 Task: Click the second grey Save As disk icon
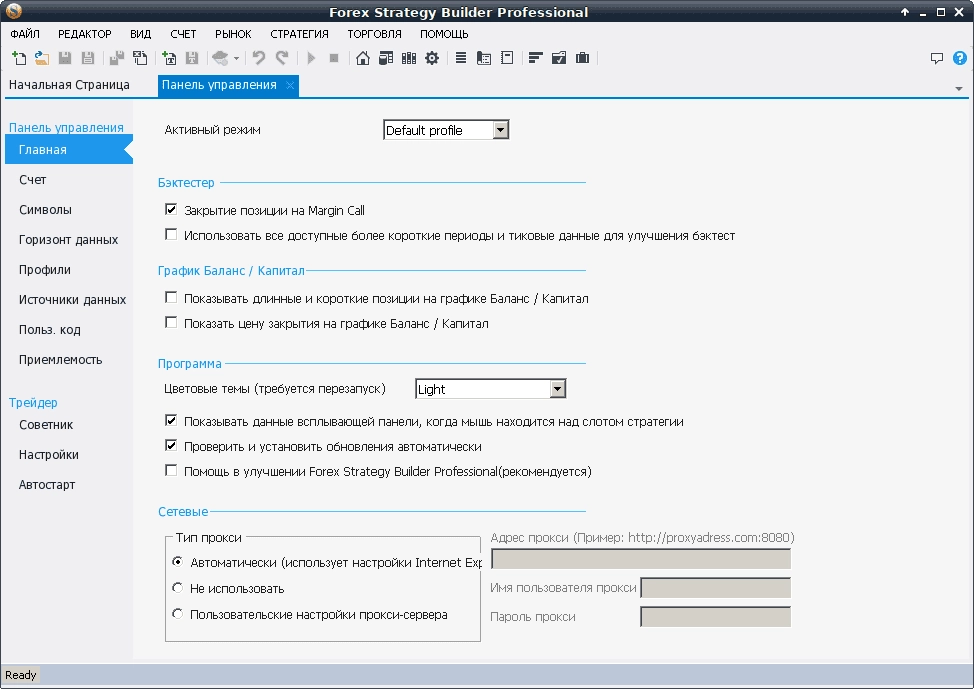coord(88,58)
